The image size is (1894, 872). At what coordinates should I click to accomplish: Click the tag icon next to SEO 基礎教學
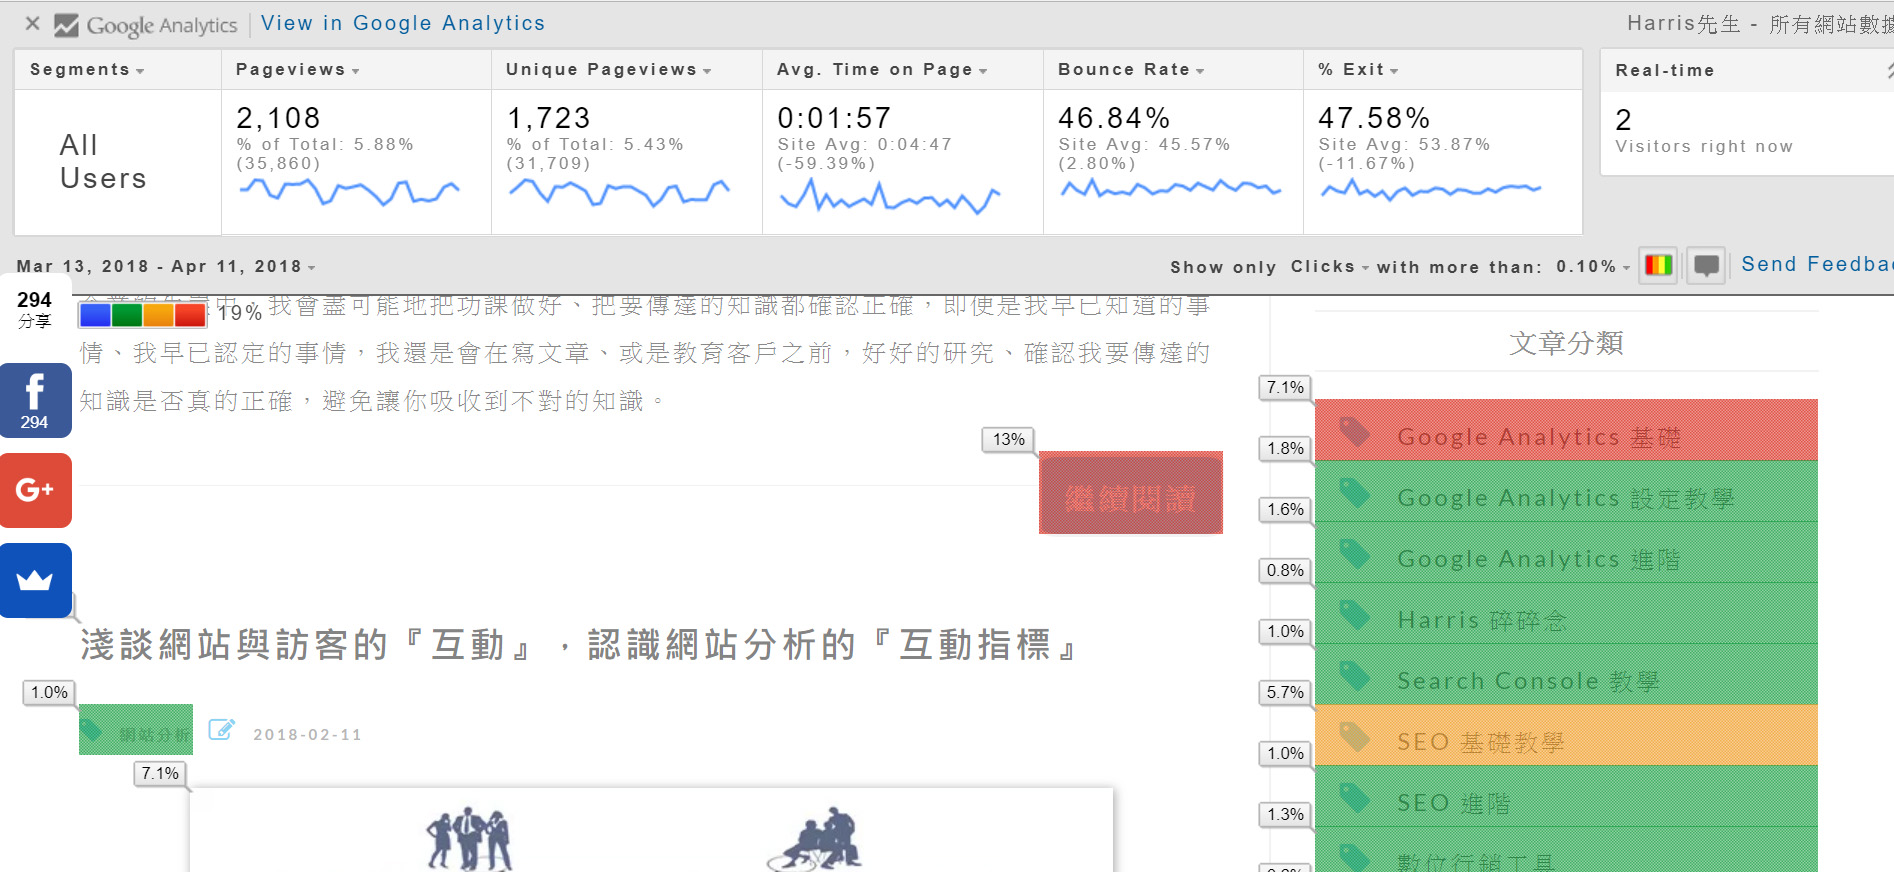(x=1355, y=737)
